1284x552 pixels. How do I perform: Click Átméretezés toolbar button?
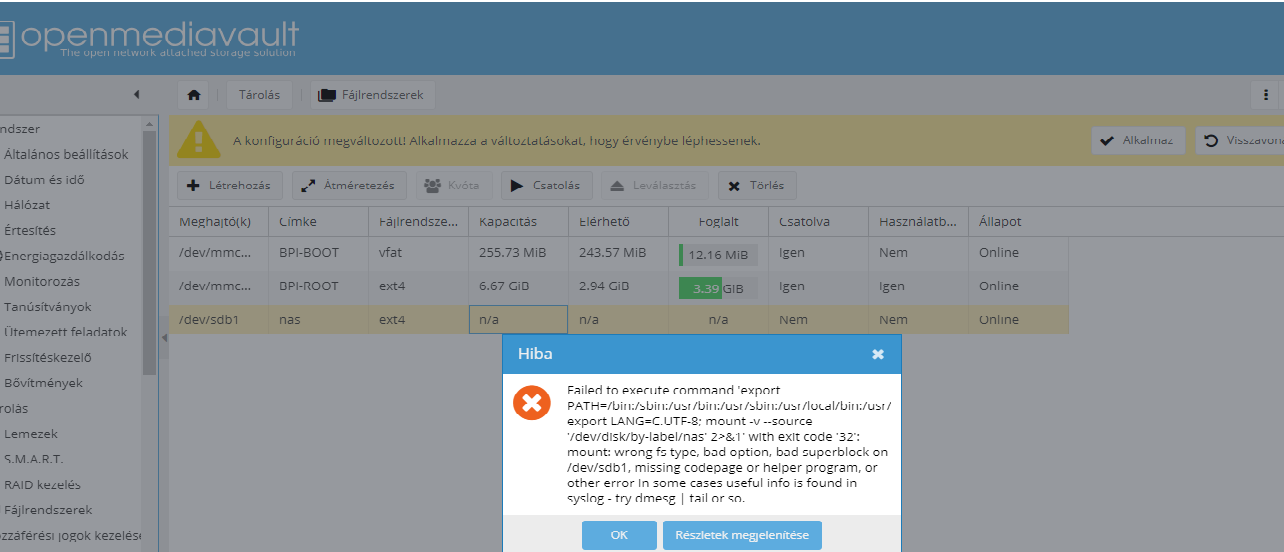(349, 185)
